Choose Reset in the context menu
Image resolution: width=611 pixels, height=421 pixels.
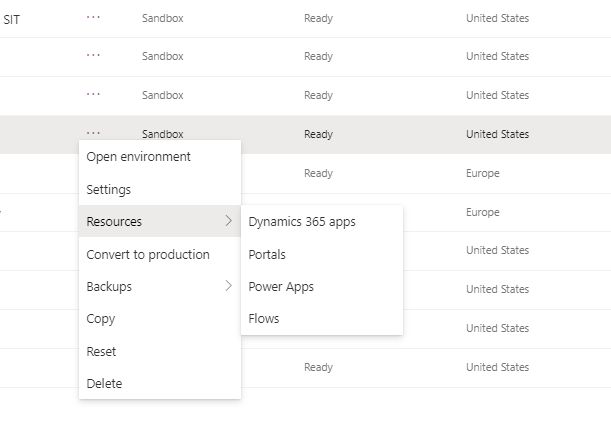coord(101,352)
